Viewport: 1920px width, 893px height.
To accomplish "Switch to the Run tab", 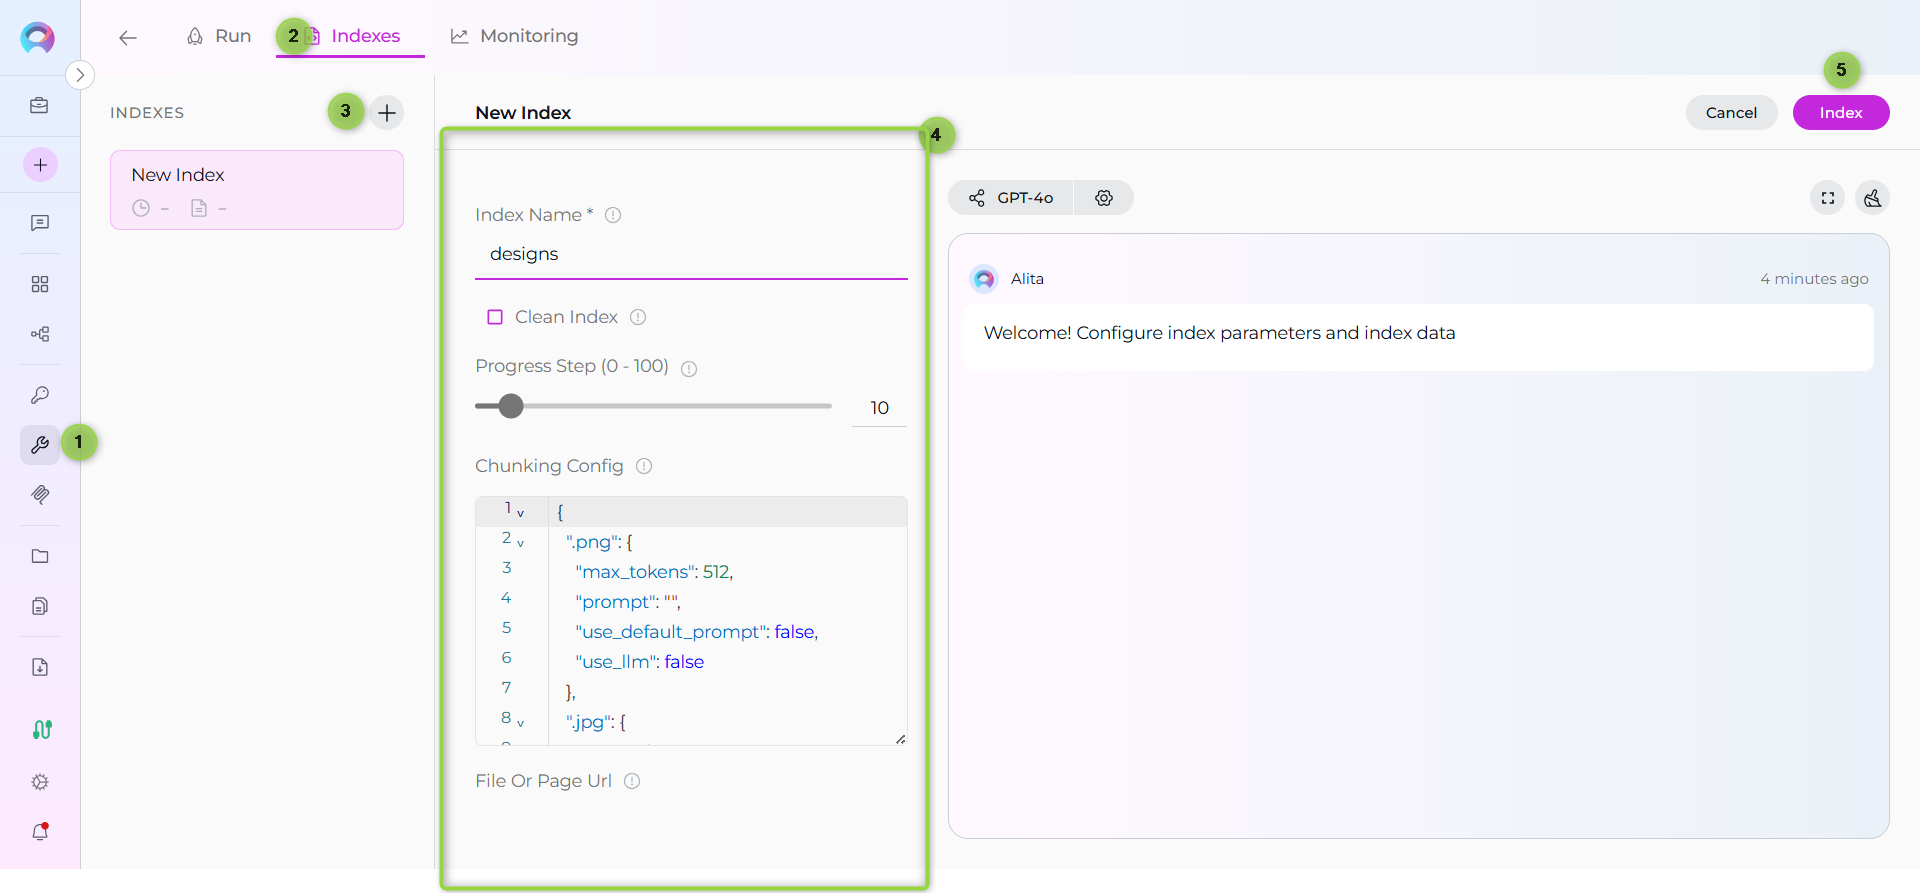I will [219, 36].
